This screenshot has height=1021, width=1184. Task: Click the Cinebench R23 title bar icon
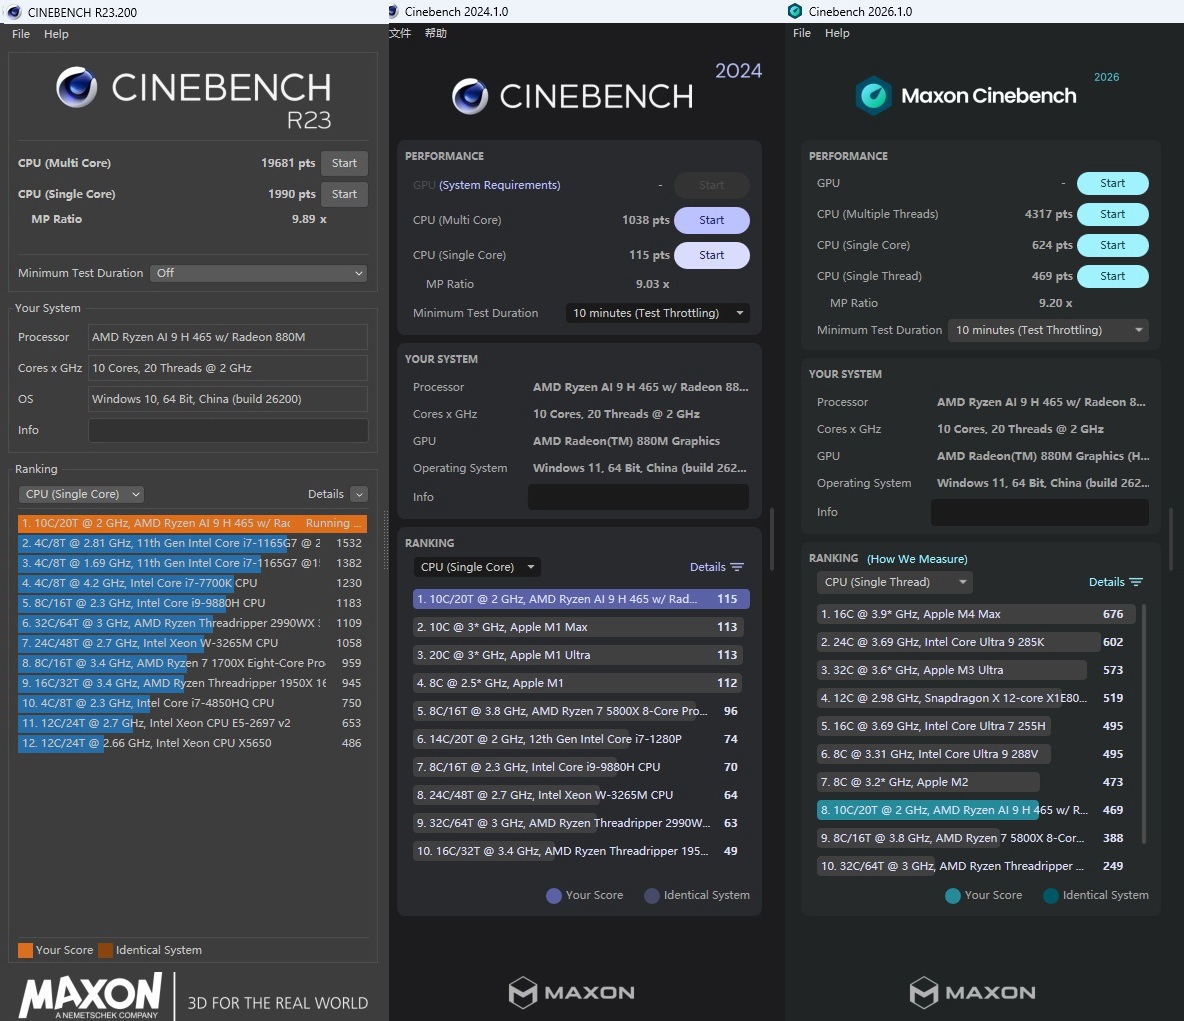point(14,12)
